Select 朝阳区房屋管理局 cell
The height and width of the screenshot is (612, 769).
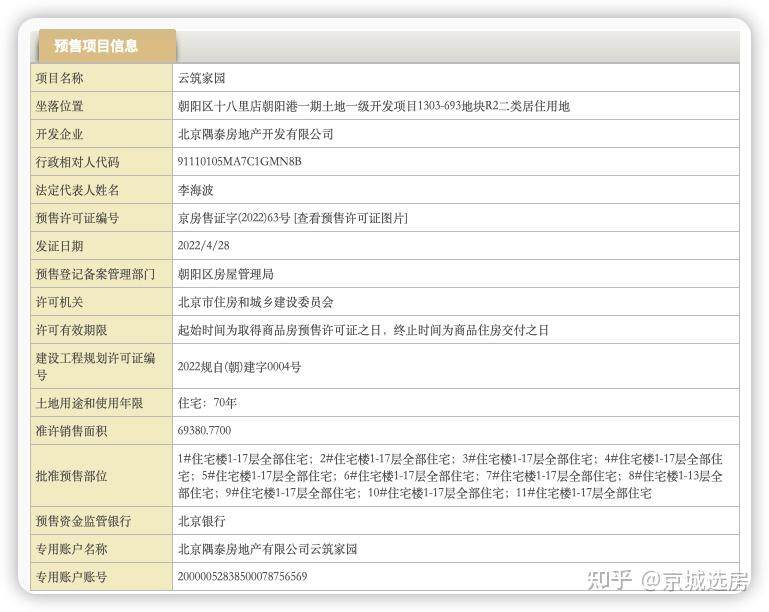(x=225, y=274)
